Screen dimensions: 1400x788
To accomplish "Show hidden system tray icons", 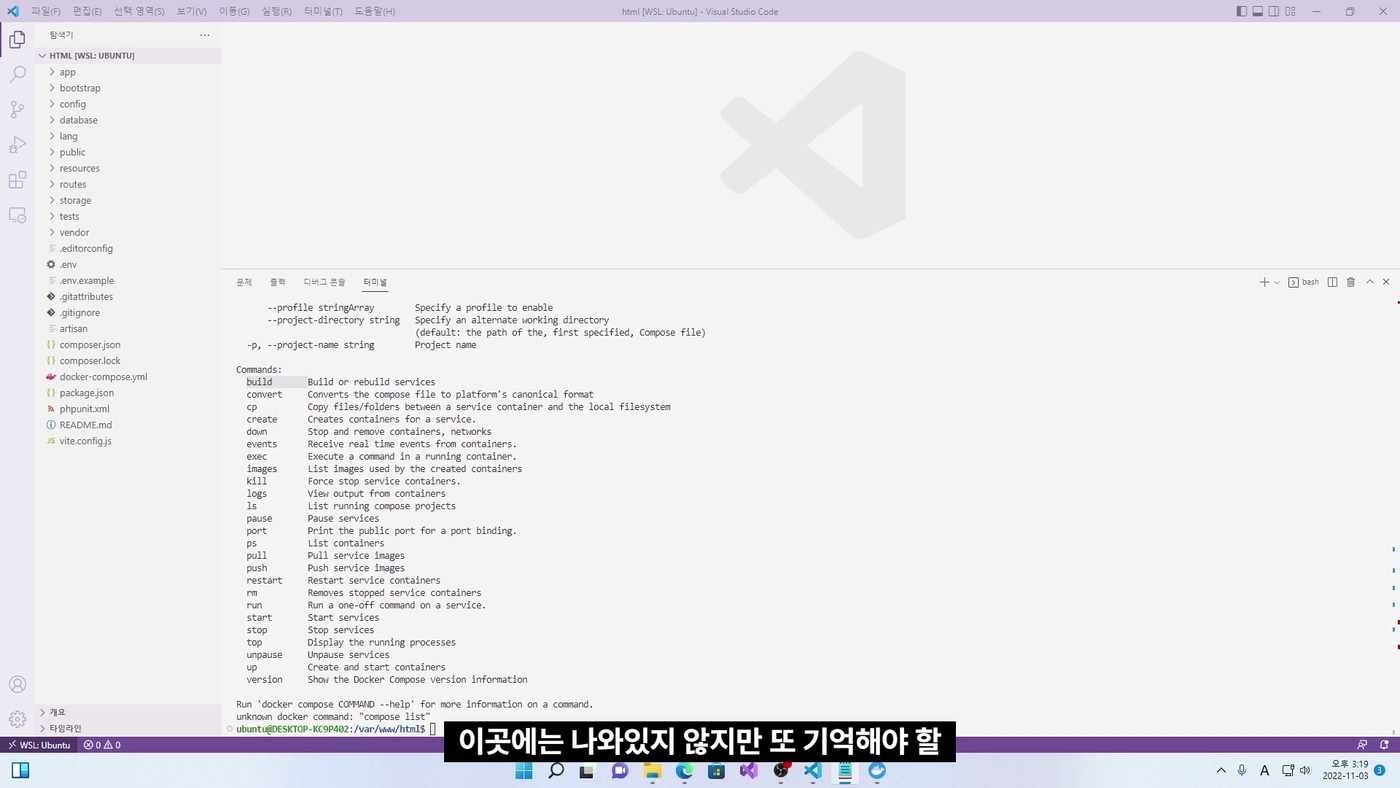I will click(x=1221, y=771).
